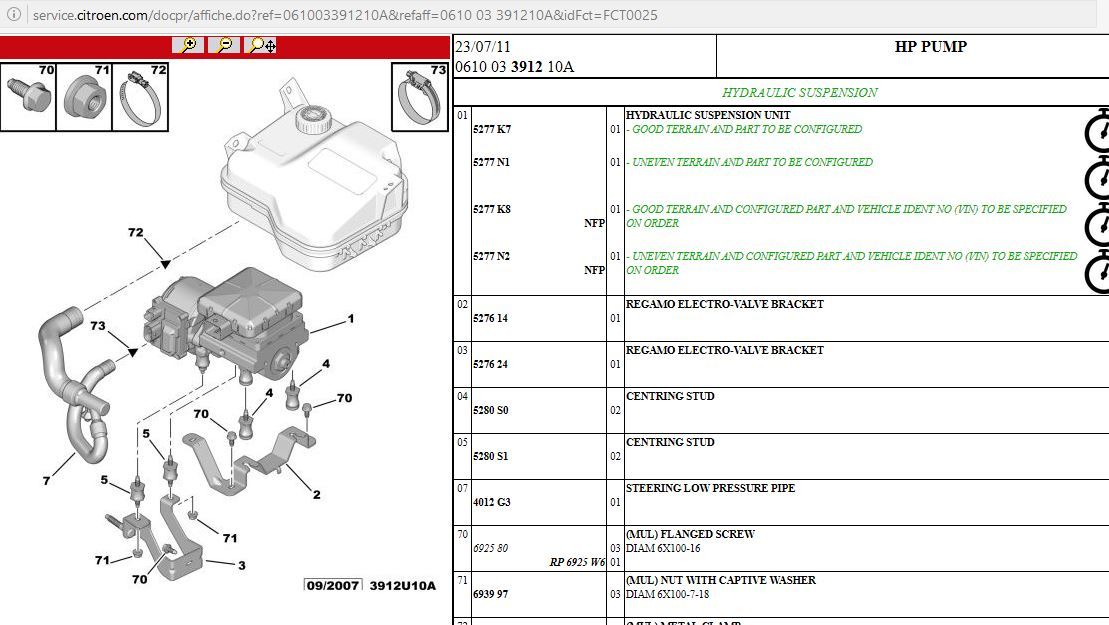Open thumbnail 70 flanged screw

28,97
